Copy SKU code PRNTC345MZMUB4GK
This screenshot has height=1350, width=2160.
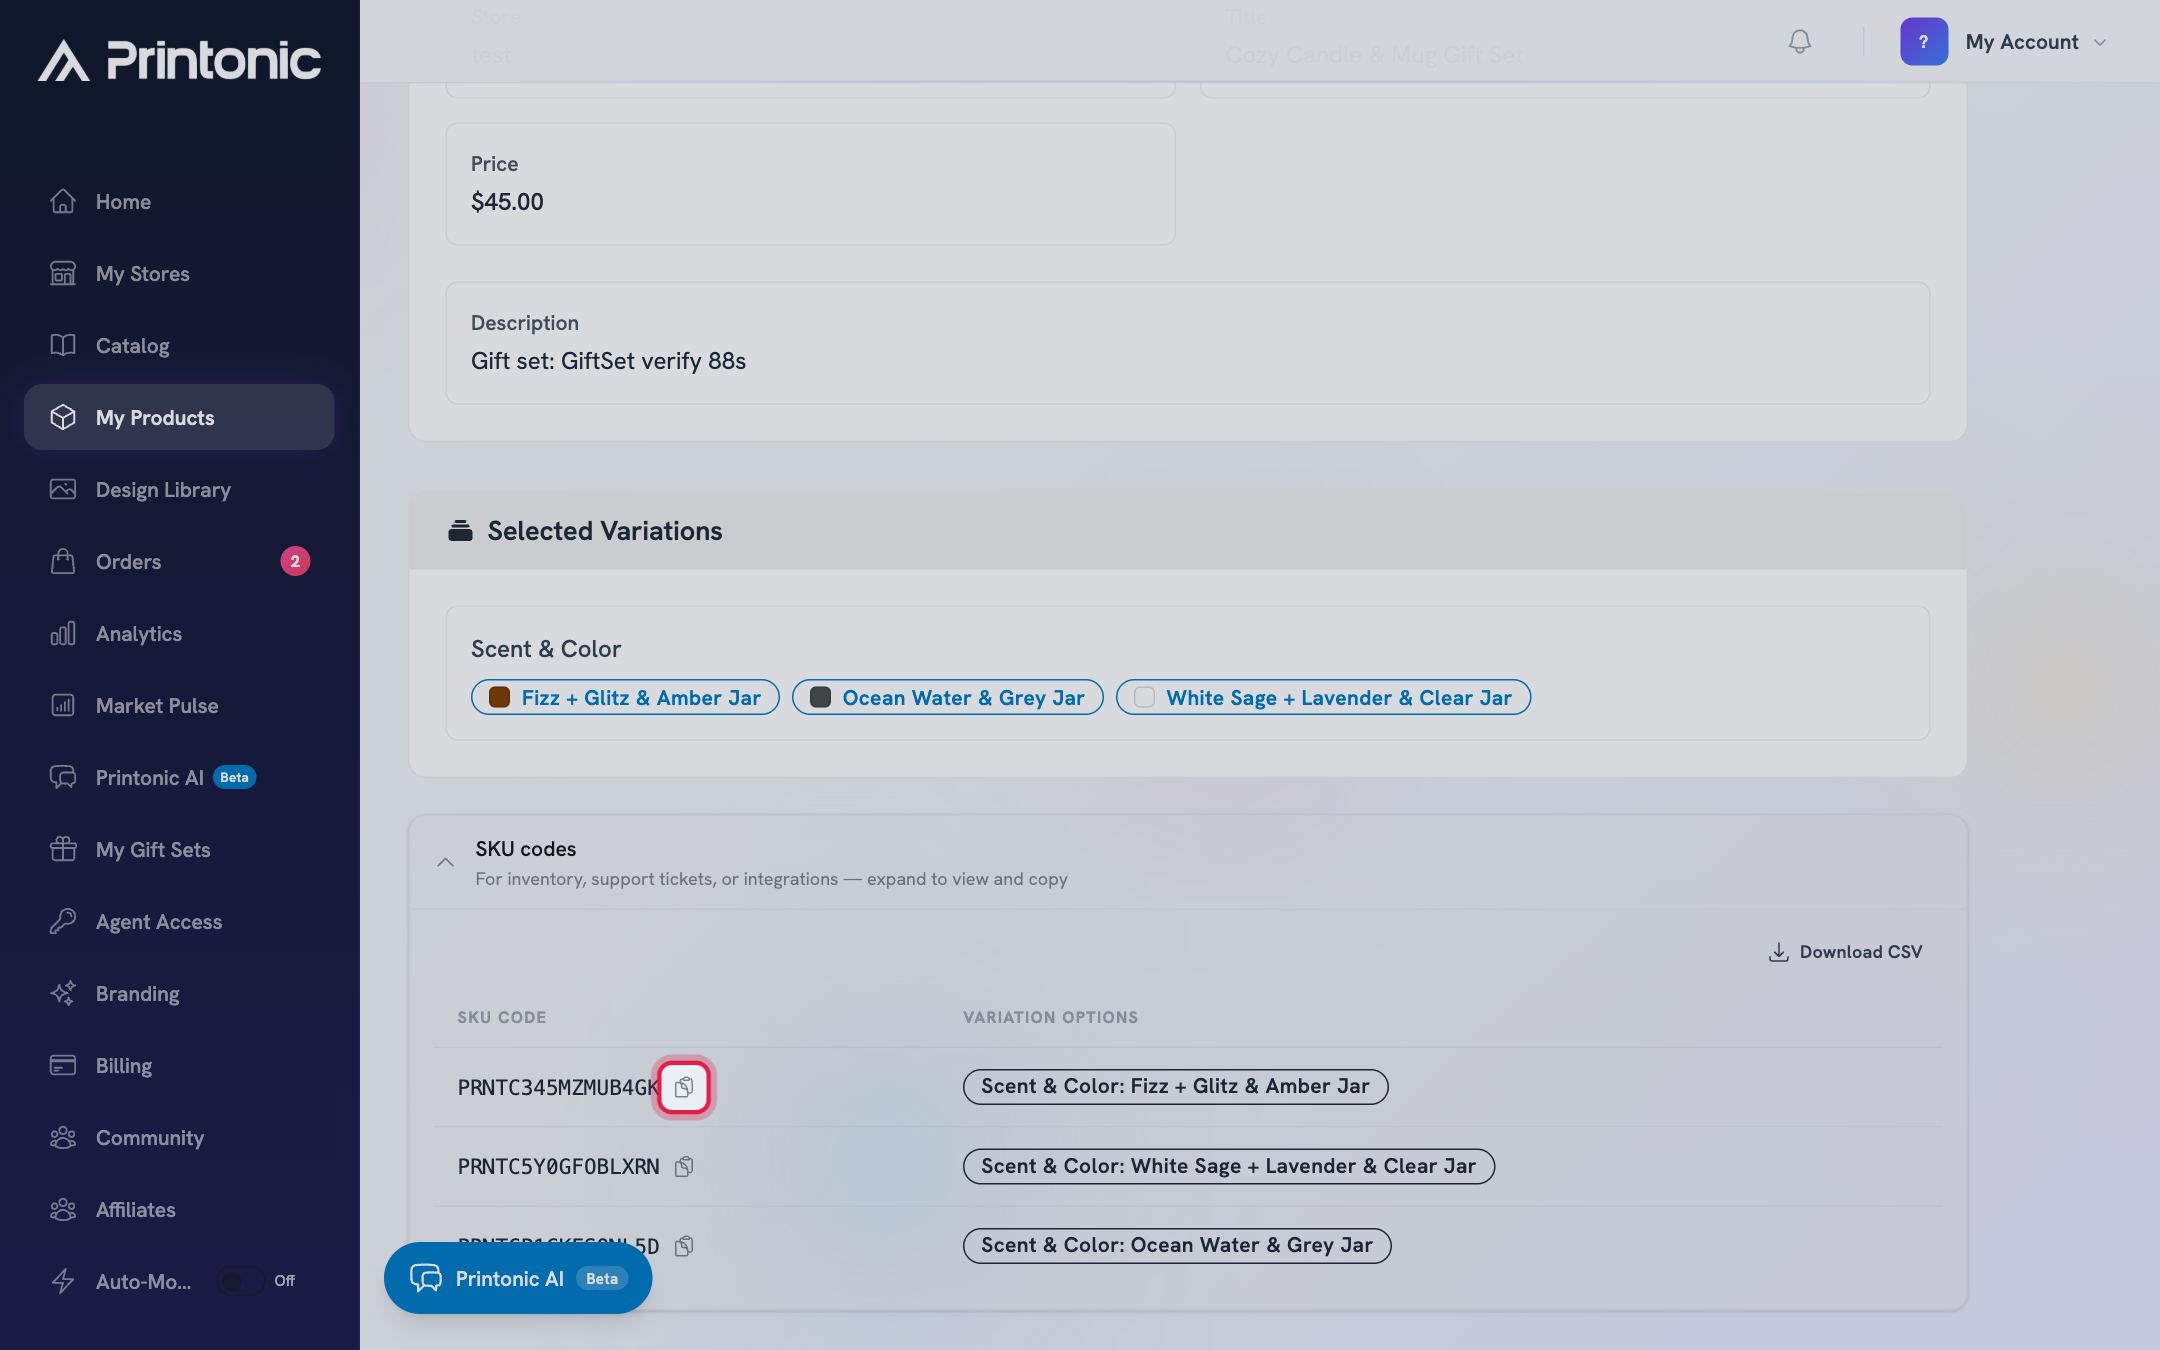click(684, 1087)
